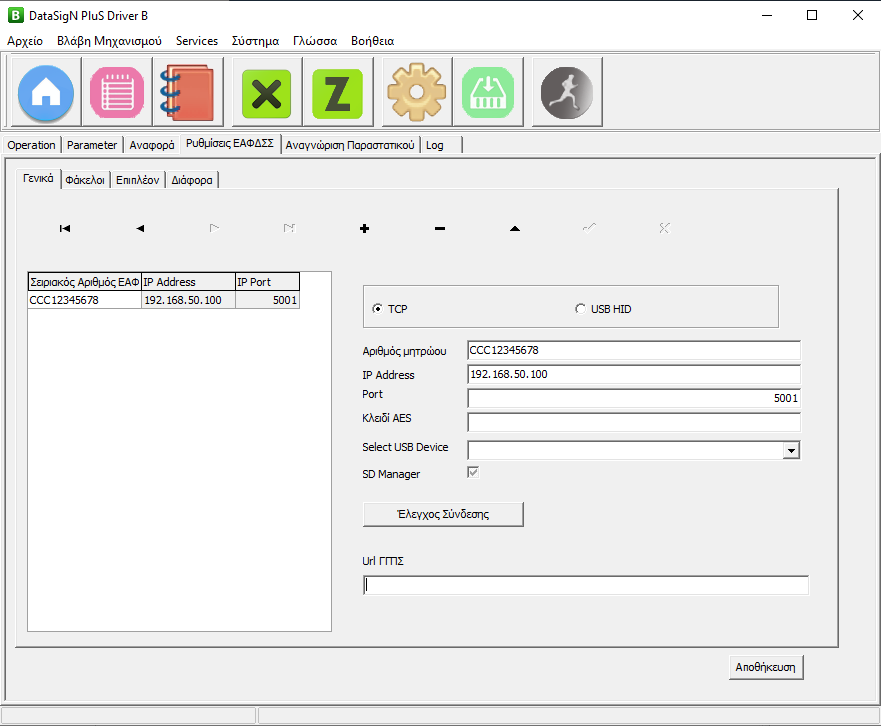Open the Βοήθεια menu
Viewport: 881px width, 726px height.
point(373,41)
